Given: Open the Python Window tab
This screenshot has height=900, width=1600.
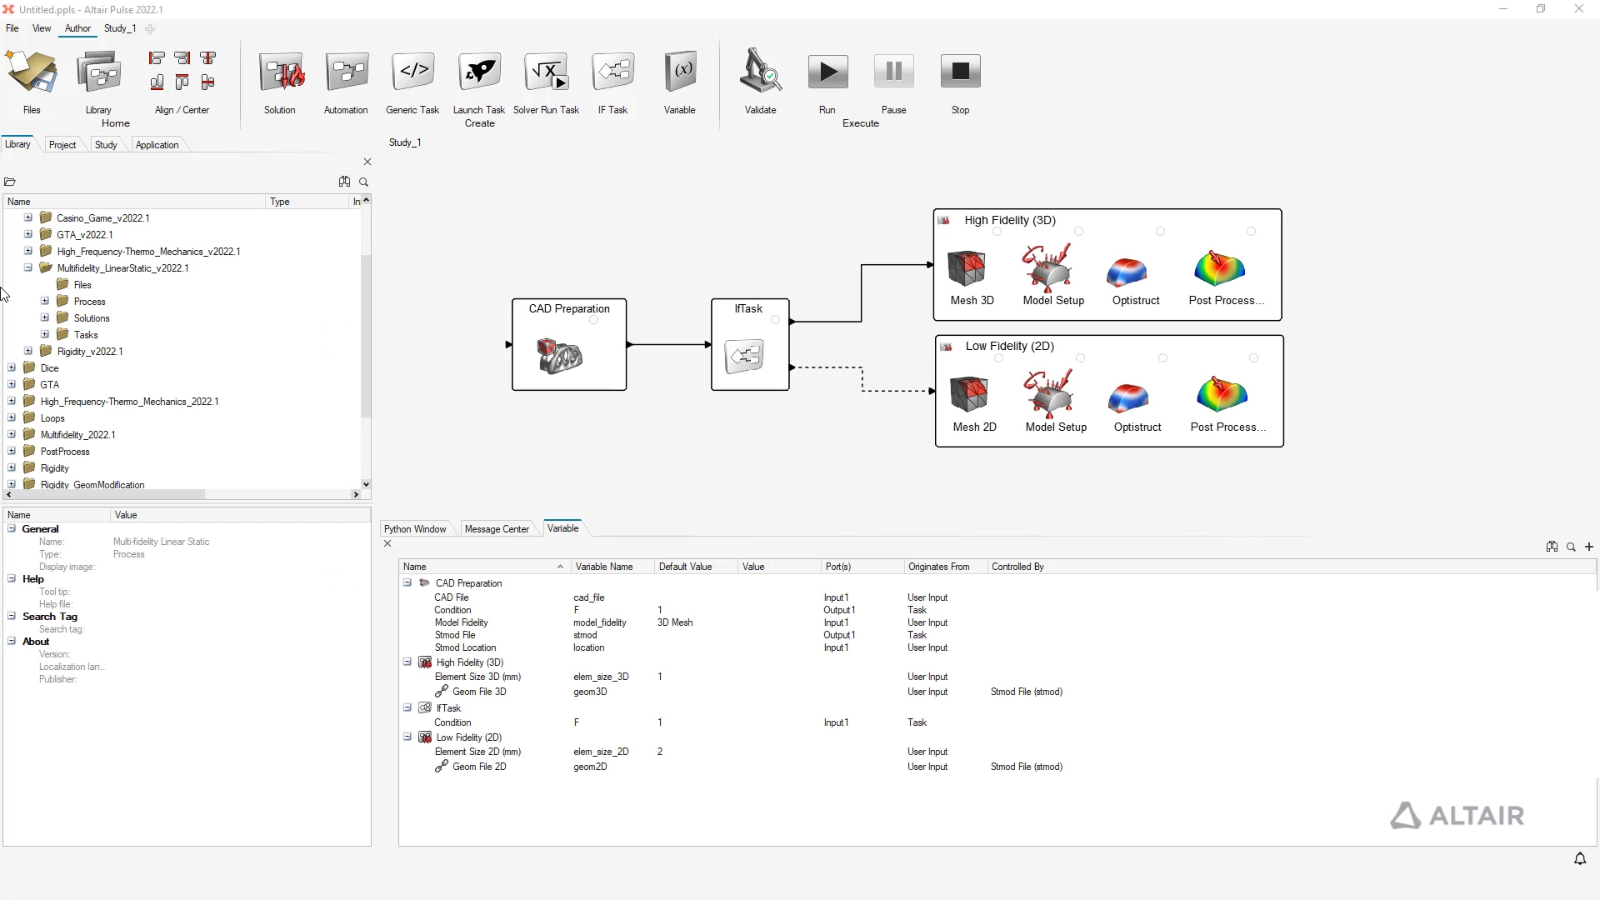Looking at the screenshot, I should click(415, 529).
